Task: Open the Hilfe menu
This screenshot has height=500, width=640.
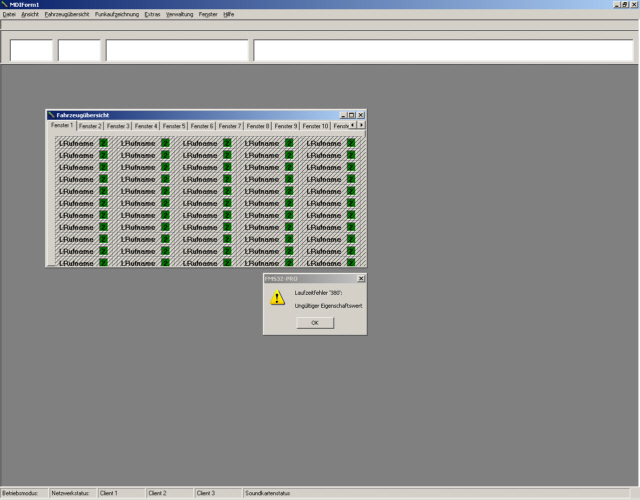Action: [229, 15]
